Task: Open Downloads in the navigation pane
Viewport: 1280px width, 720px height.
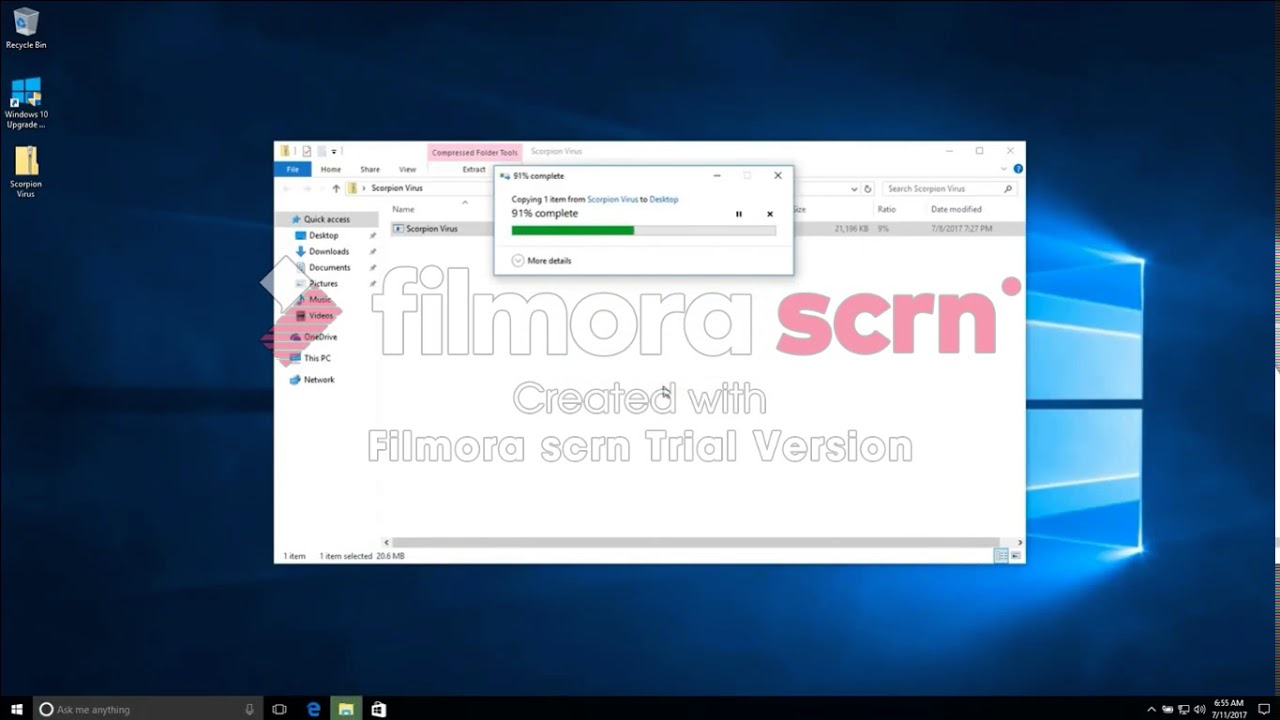Action: click(328, 251)
